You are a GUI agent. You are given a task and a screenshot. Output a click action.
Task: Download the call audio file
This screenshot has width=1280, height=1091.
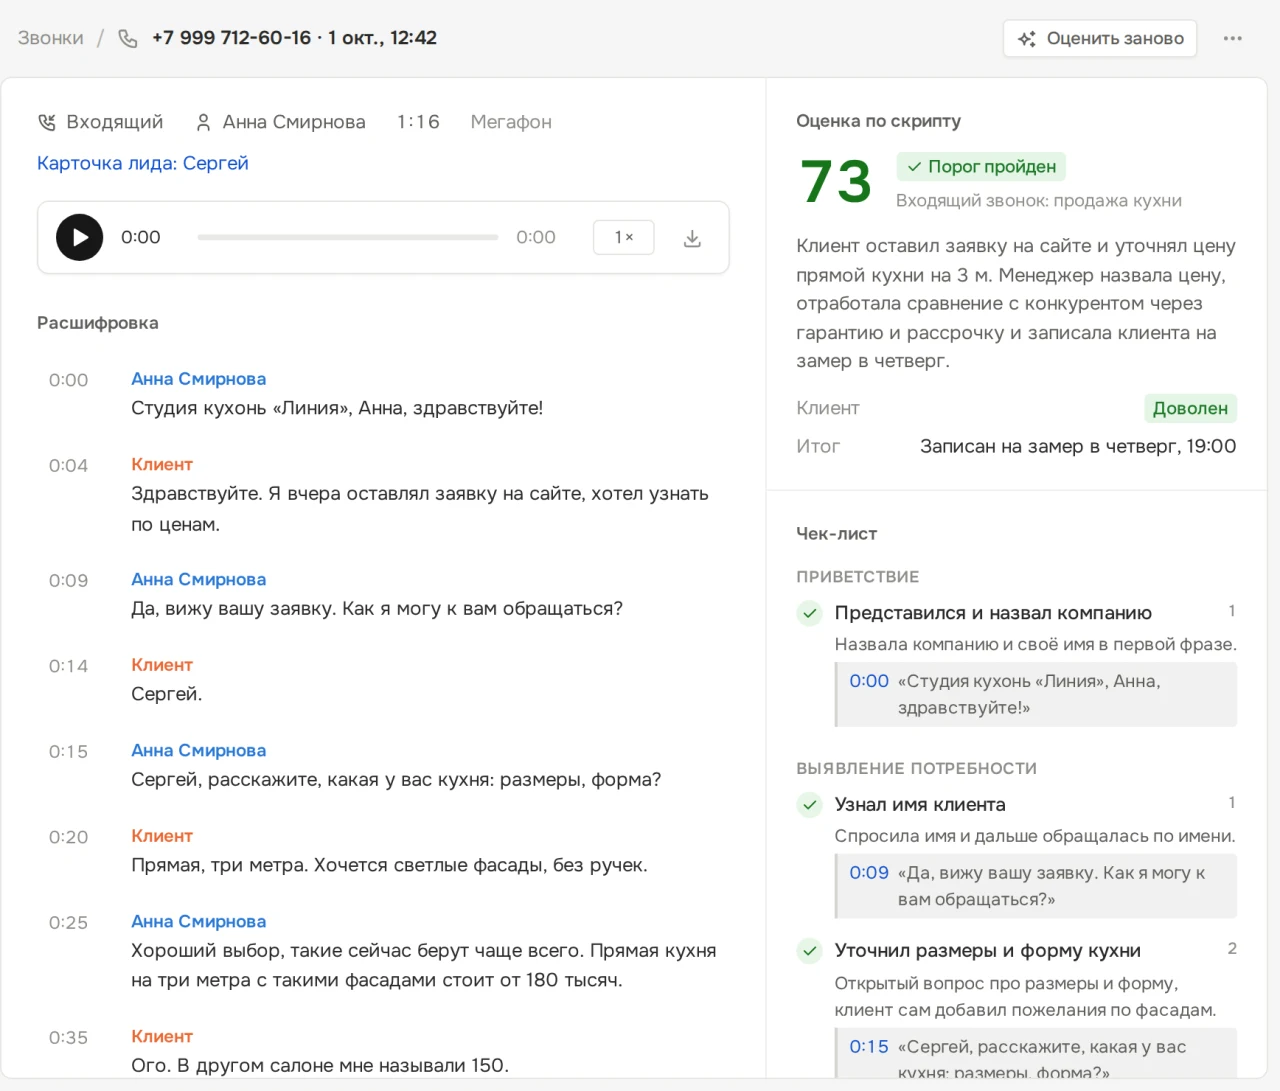[x=692, y=238]
